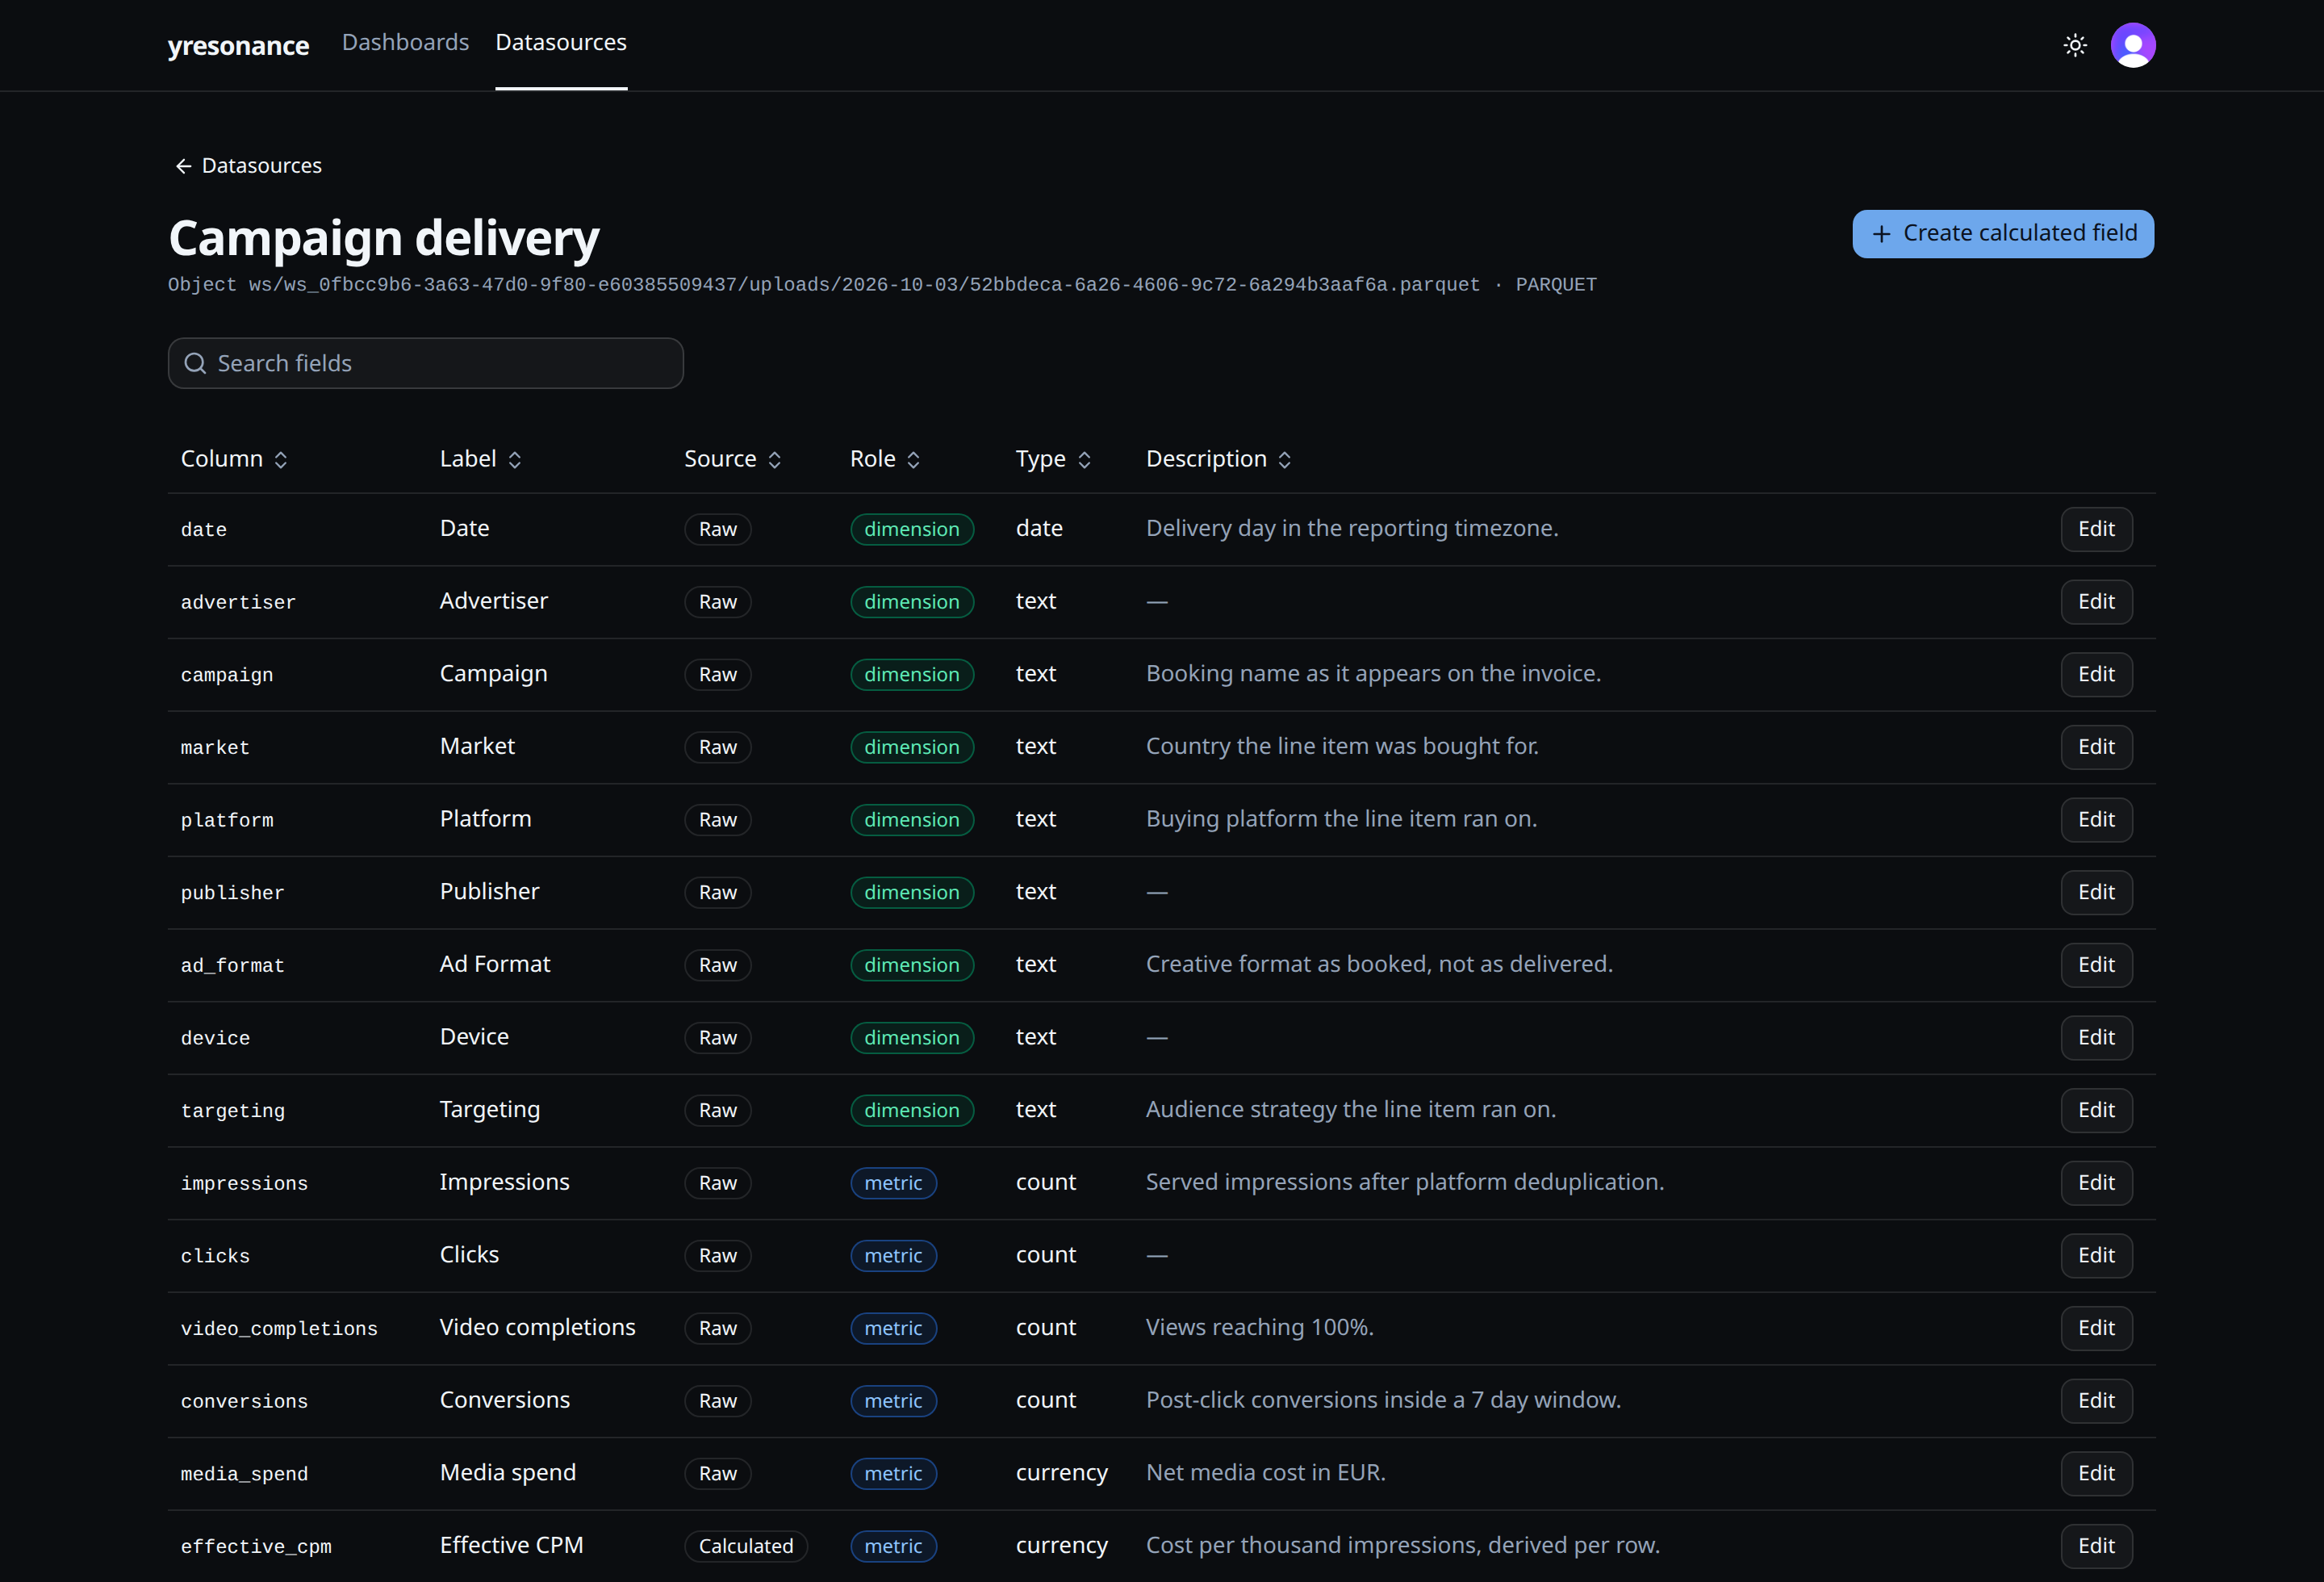Click the Calculated source badge
This screenshot has height=1582, width=2324.
[746, 1546]
